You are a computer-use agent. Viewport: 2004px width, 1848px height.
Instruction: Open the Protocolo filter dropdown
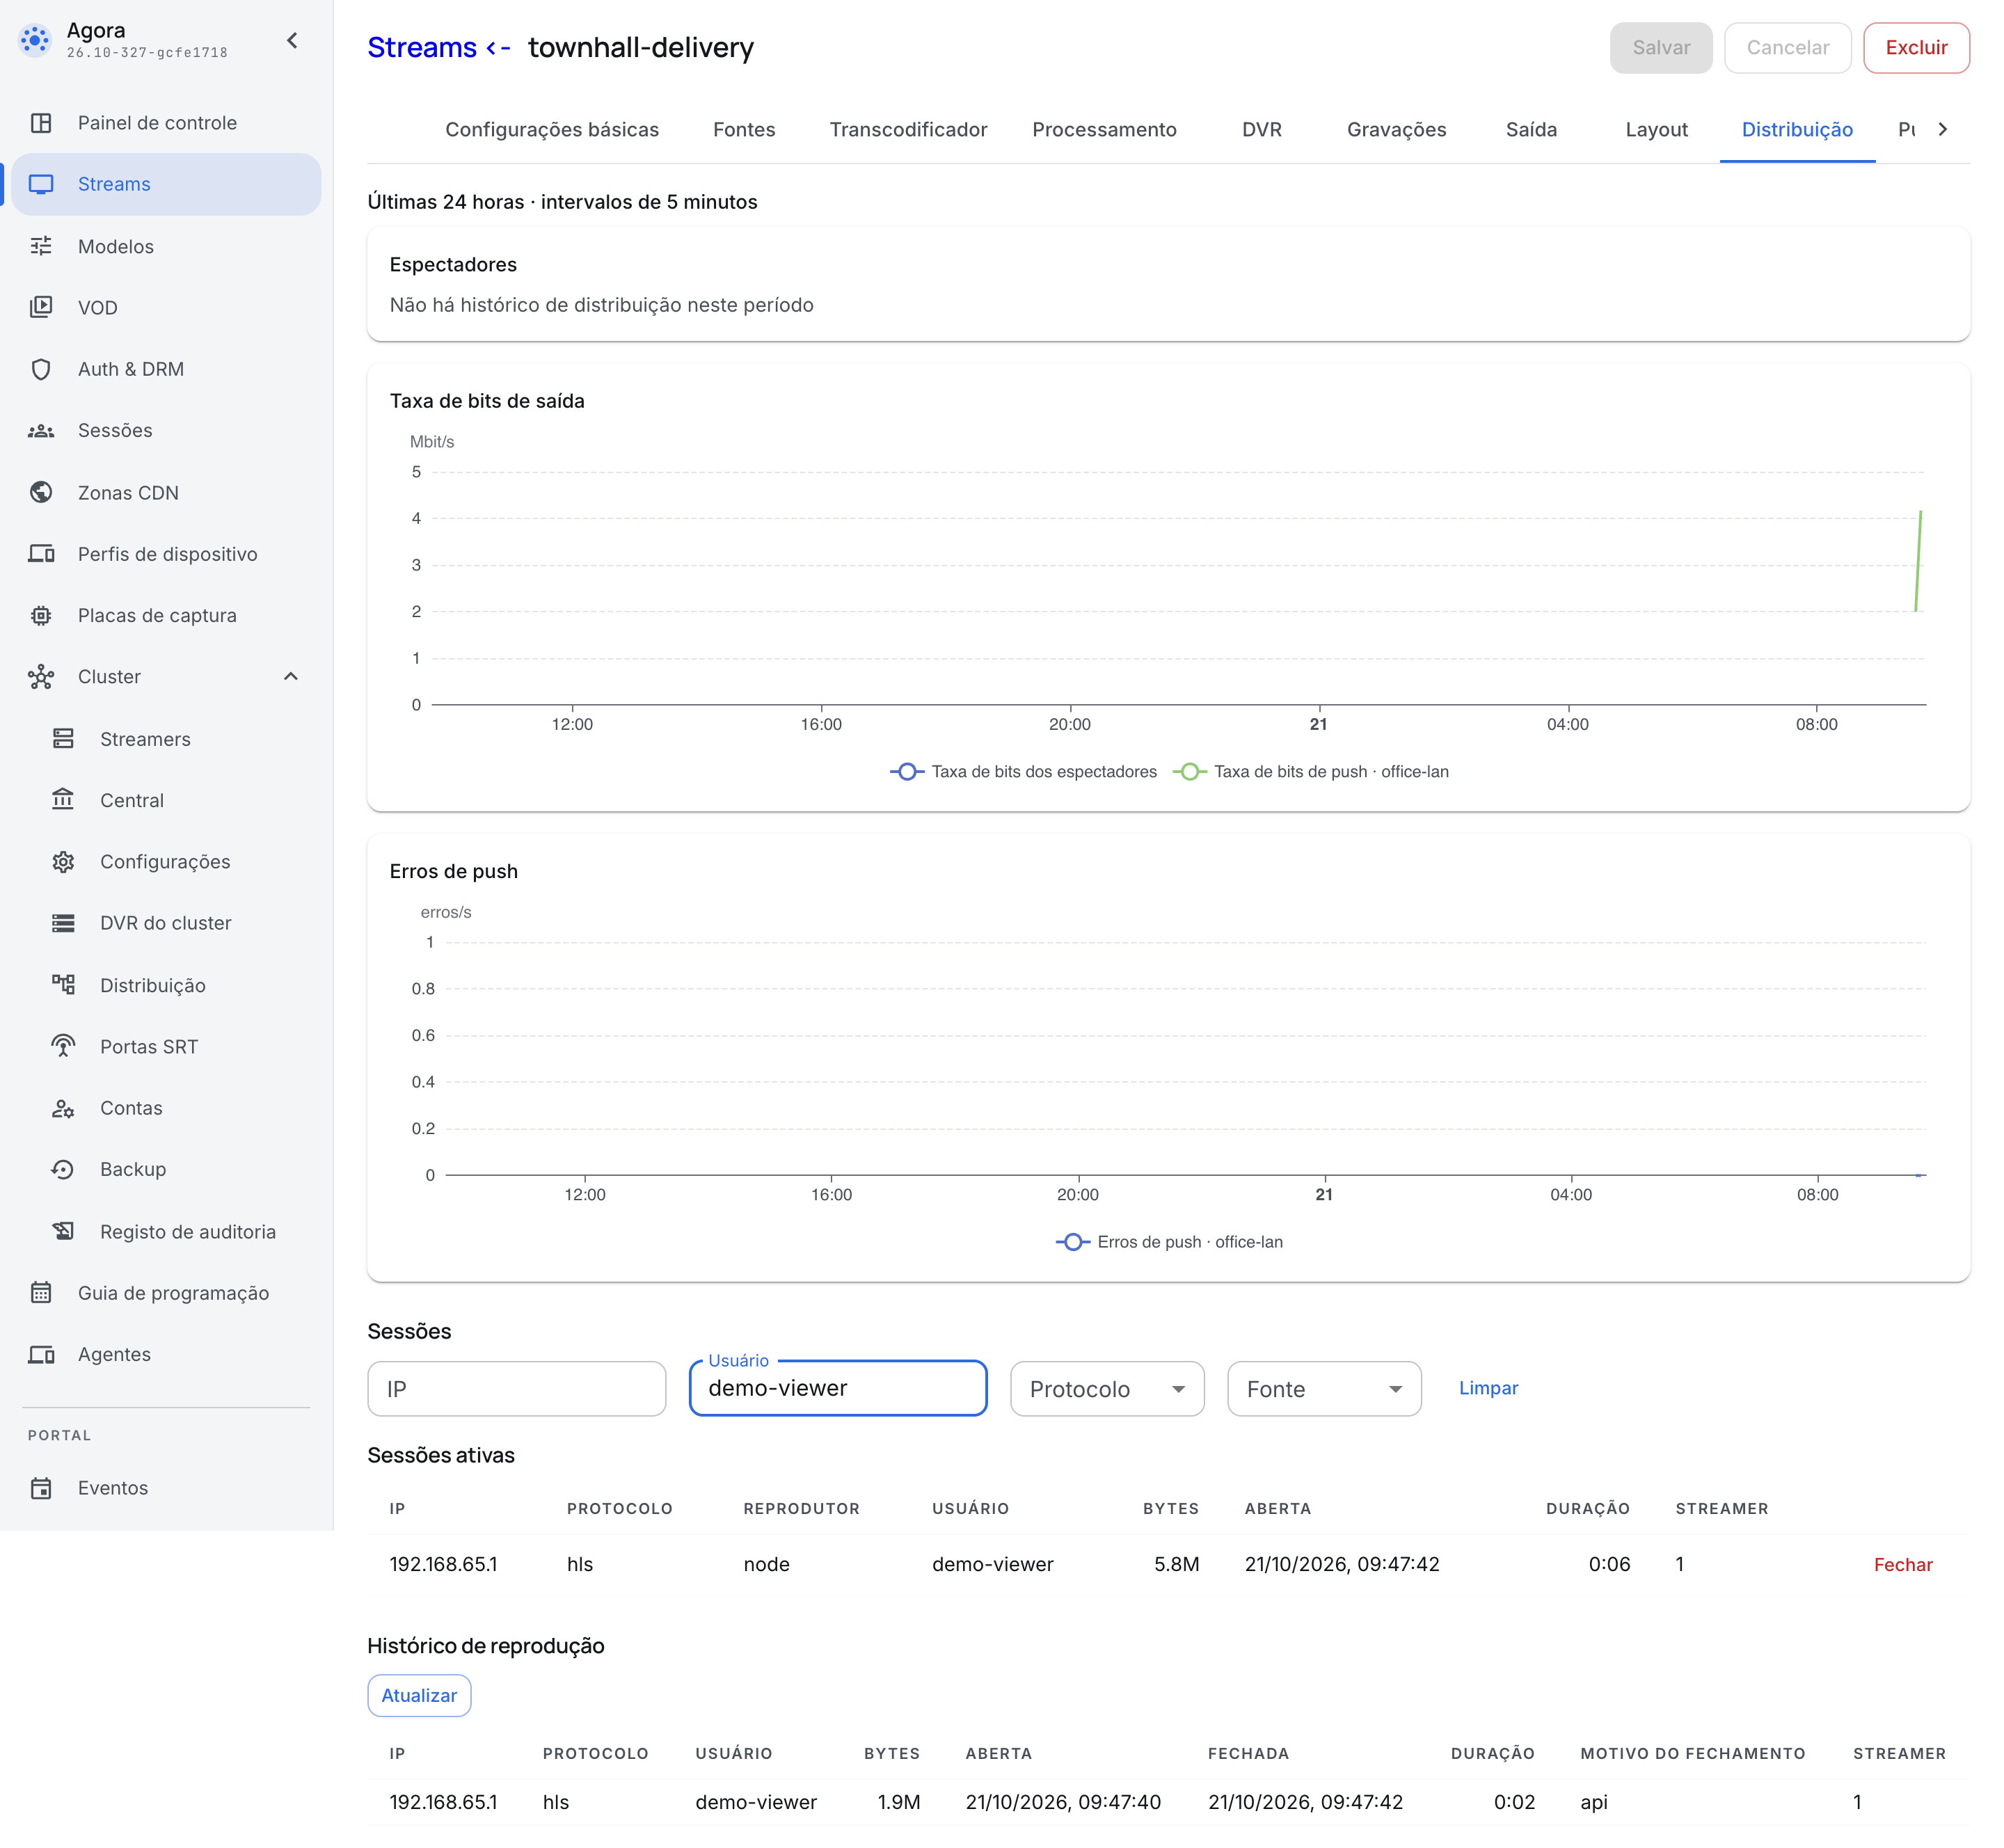(1107, 1389)
